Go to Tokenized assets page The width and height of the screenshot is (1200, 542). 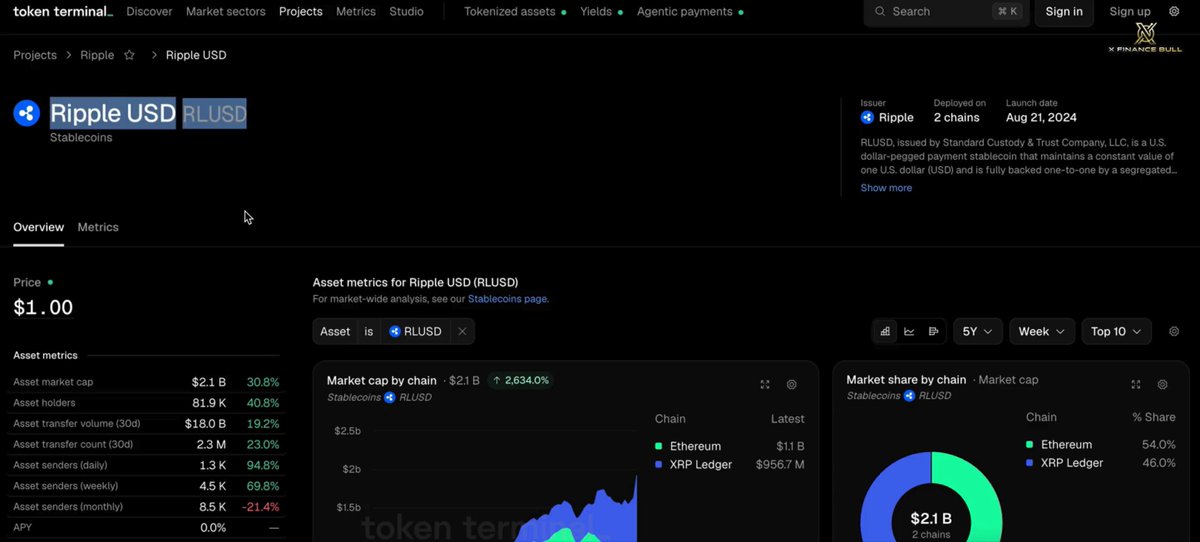(515, 11)
